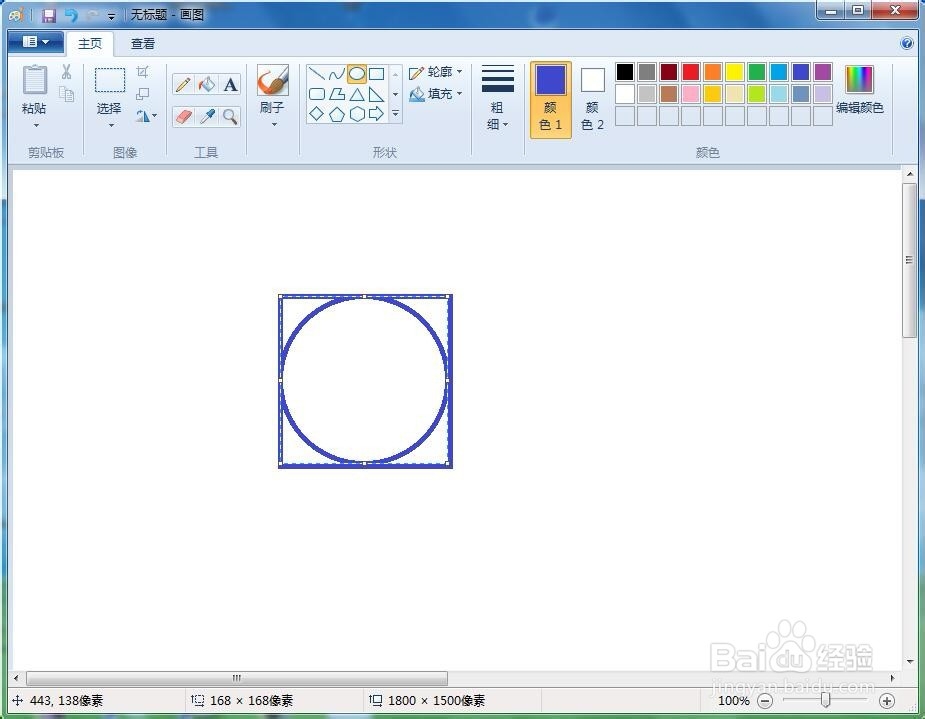Click the vertical scrollbar thumb

coord(909,260)
